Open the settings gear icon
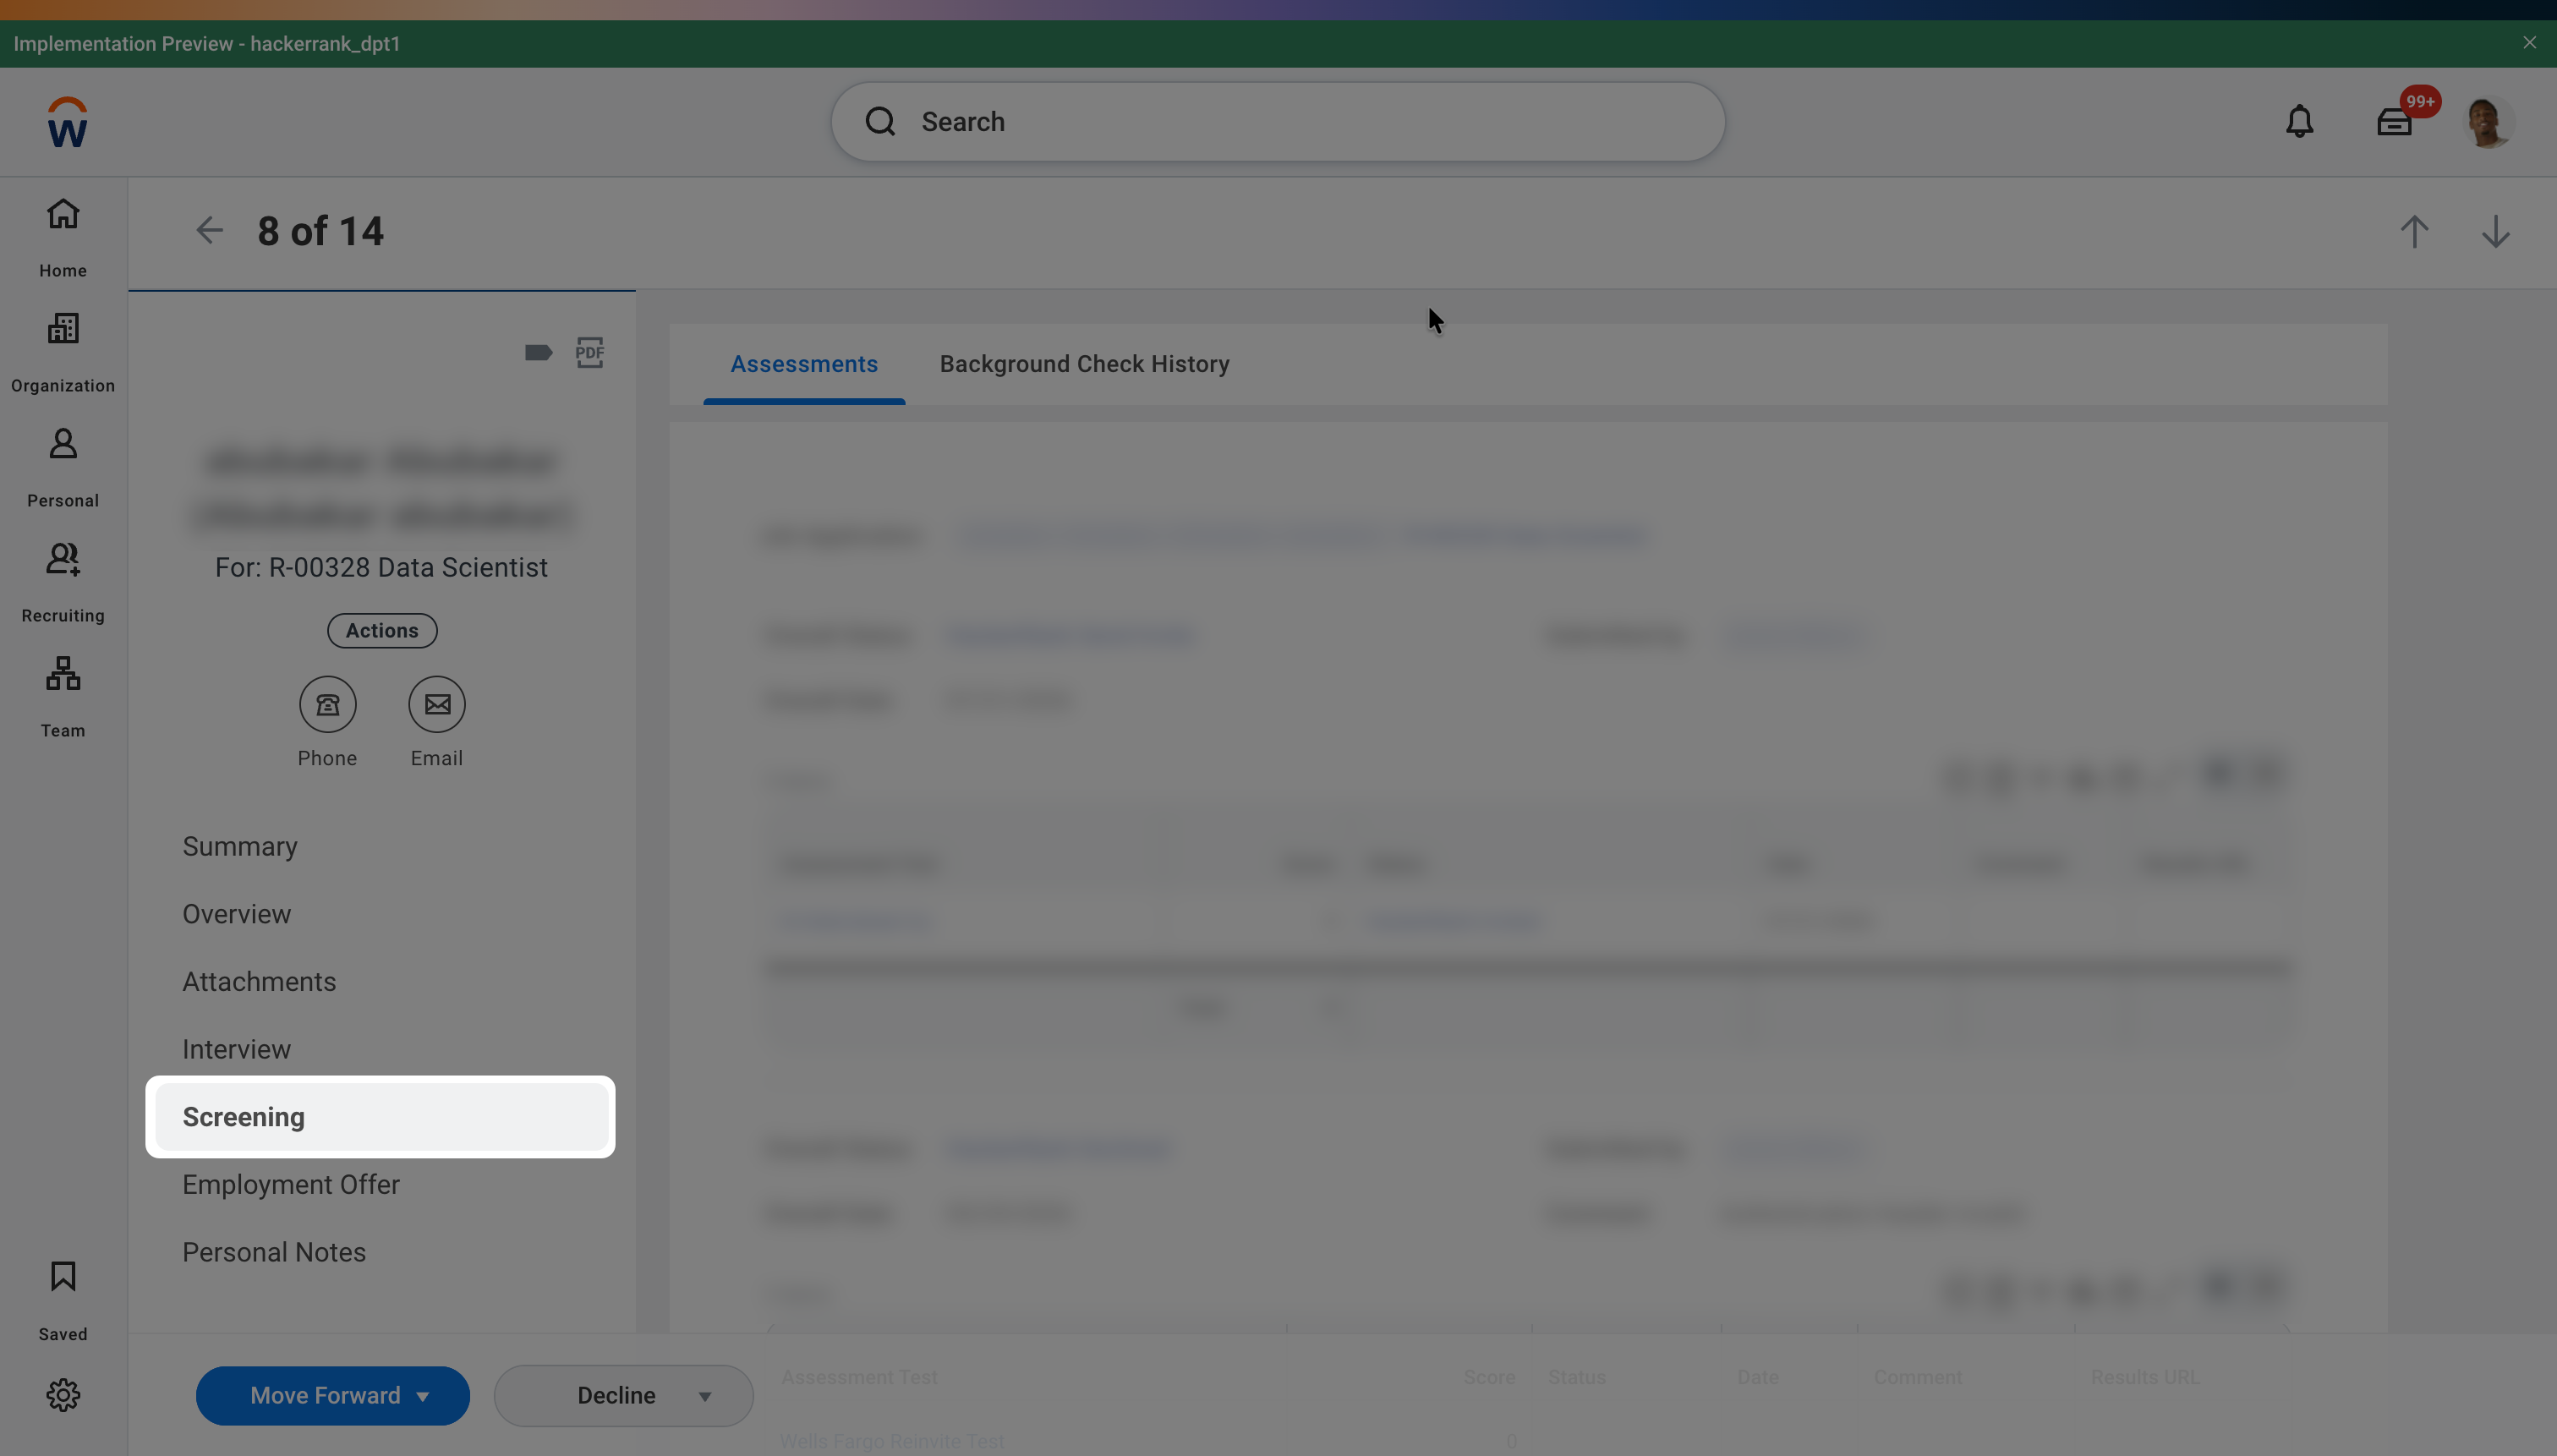The height and width of the screenshot is (1456, 2557). click(63, 1395)
